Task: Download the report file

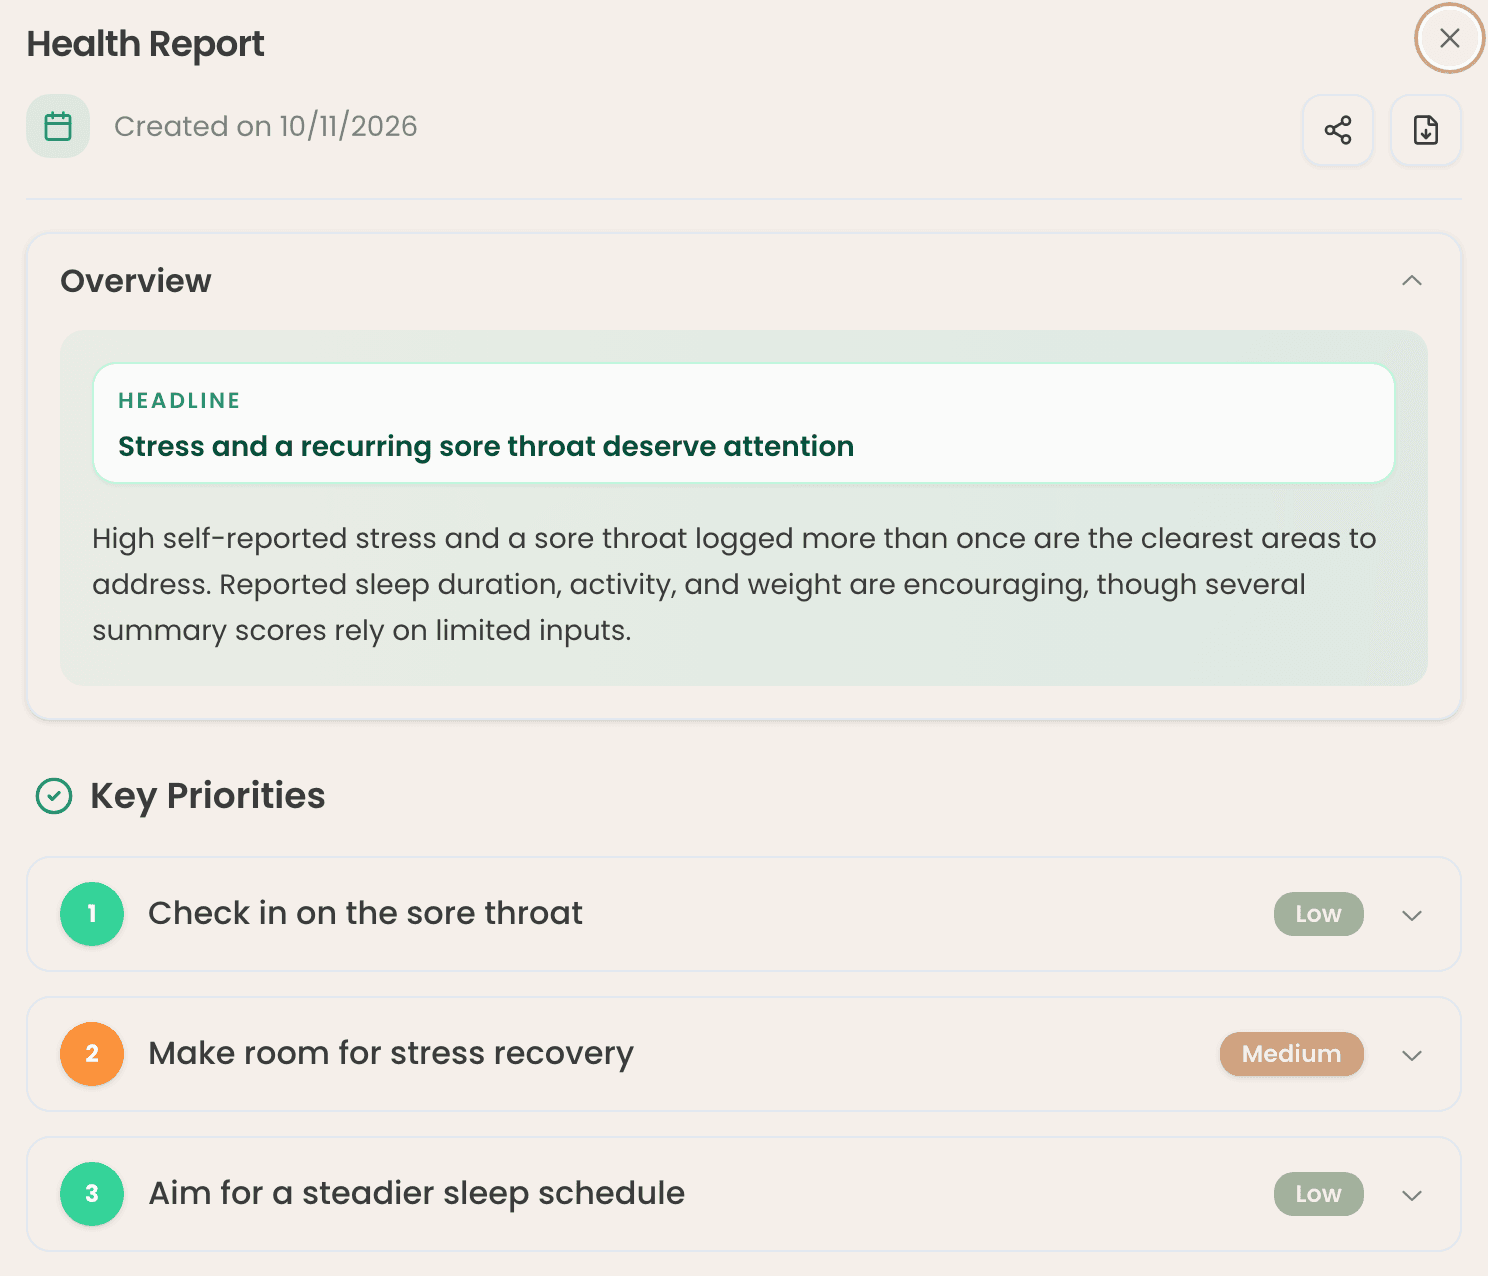Action: click(1426, 130)
